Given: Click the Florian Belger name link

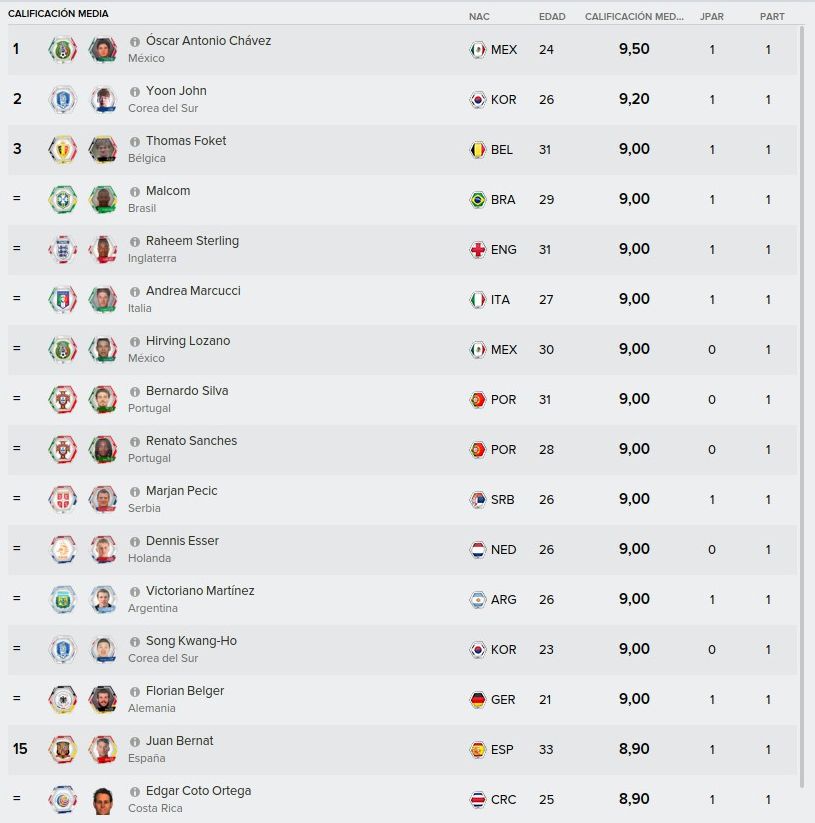Looking at the screenshot, I should (x=185, y=691).
